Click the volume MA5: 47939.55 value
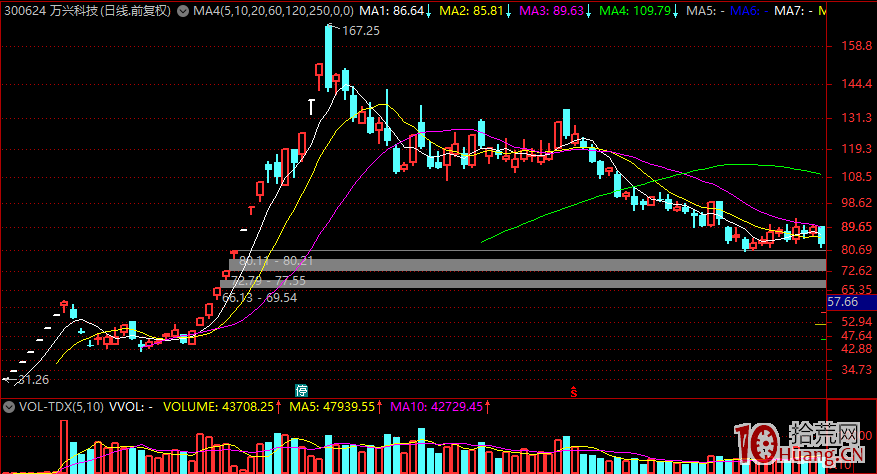Image resolution: width=877 pixels, height=474 pixels. click(x=332, y=407)
